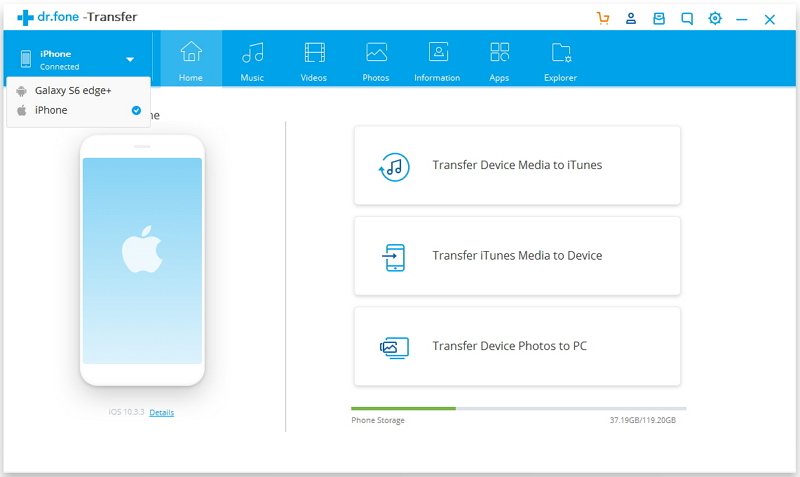This screenshot has width=800, height=477.
Task: Minimize the dr.fone window
Action: 742,19
